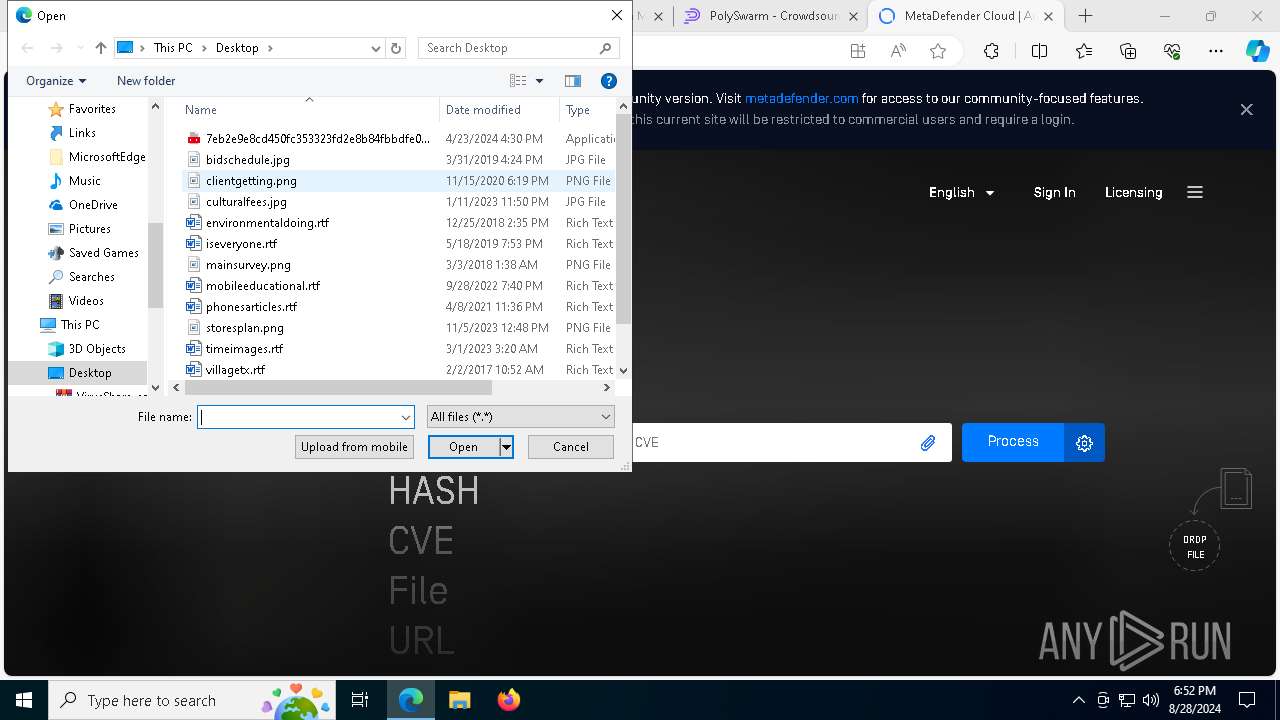Expand the This PC path chevron
Screen dimensions: 1280x720
point(203,48)
